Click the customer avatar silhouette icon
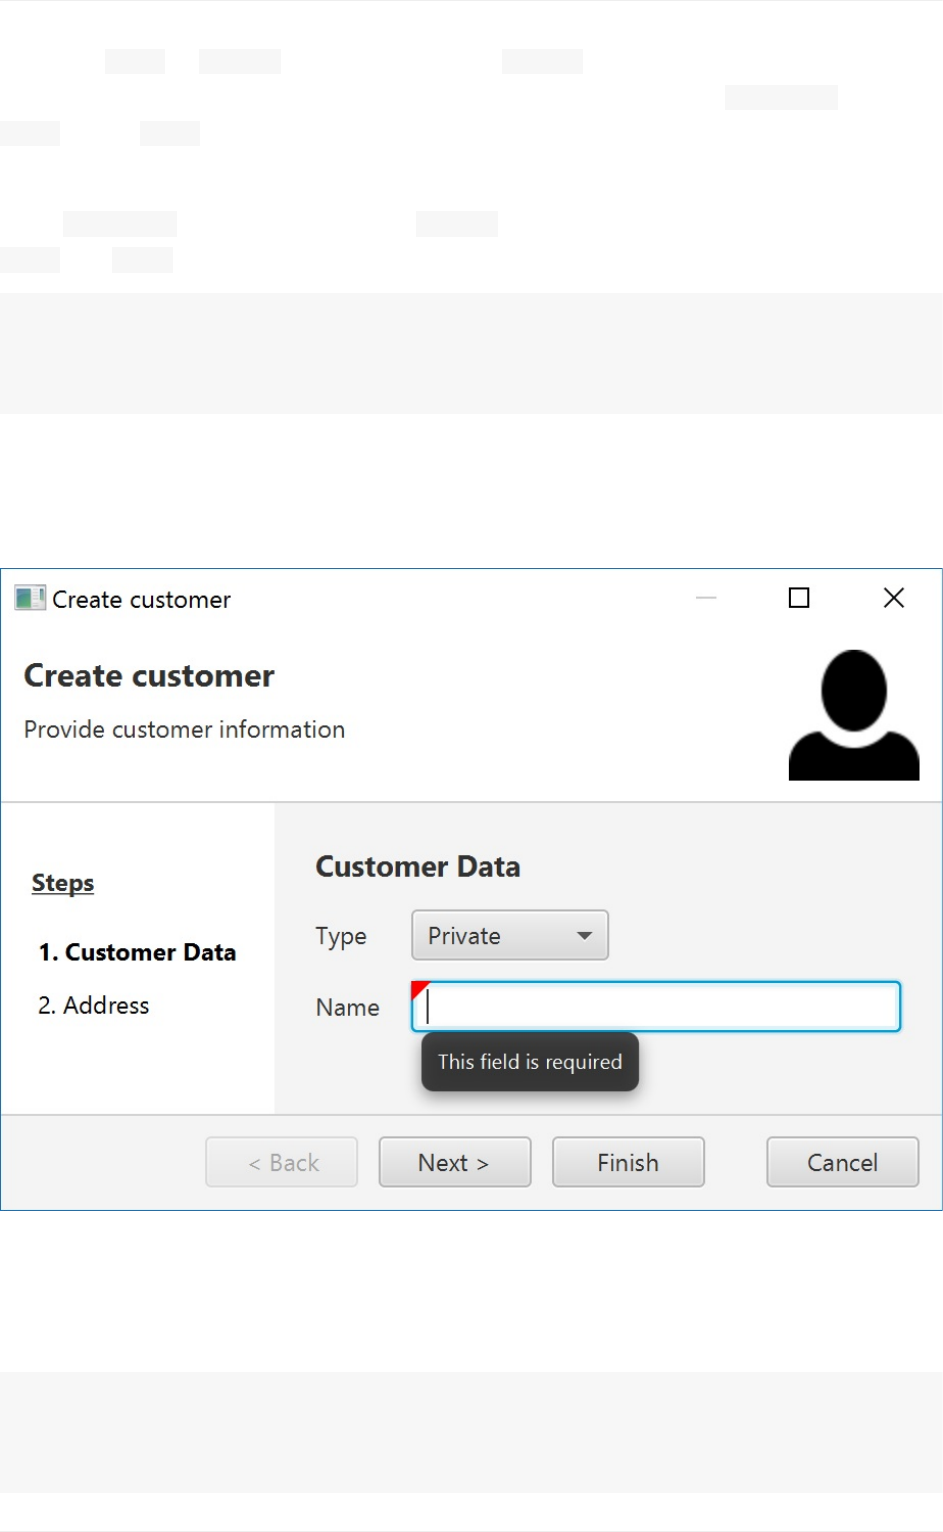943x1532 pixels. click(853, 714)
